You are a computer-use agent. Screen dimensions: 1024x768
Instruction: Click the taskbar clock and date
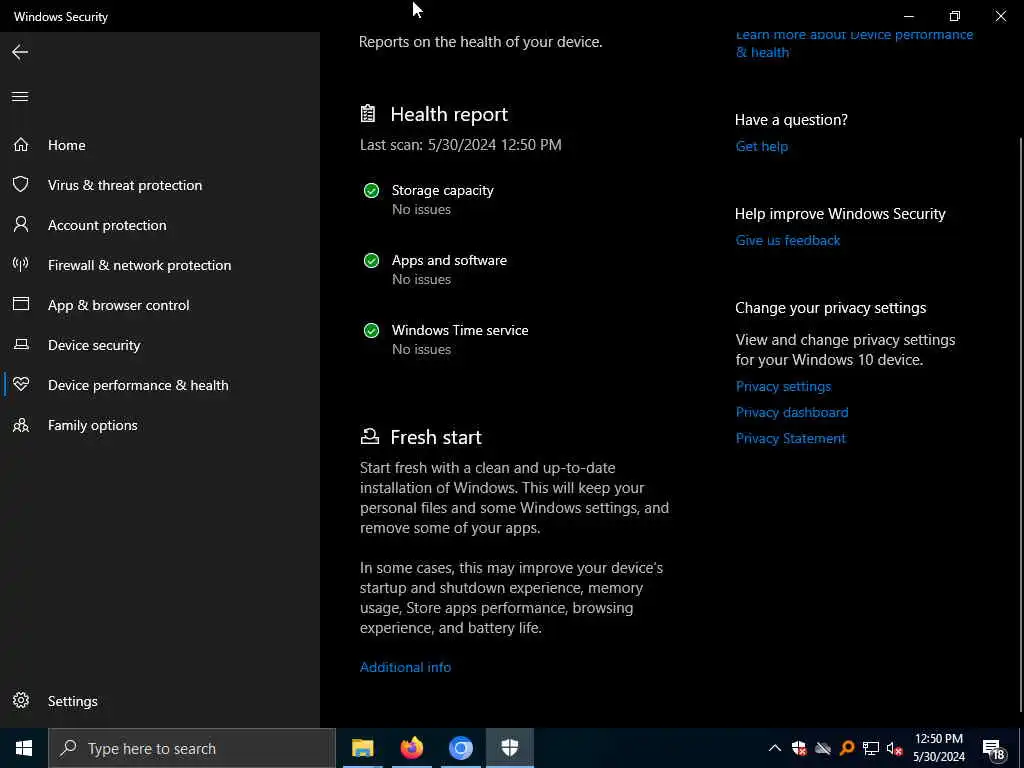click(939, 748)
